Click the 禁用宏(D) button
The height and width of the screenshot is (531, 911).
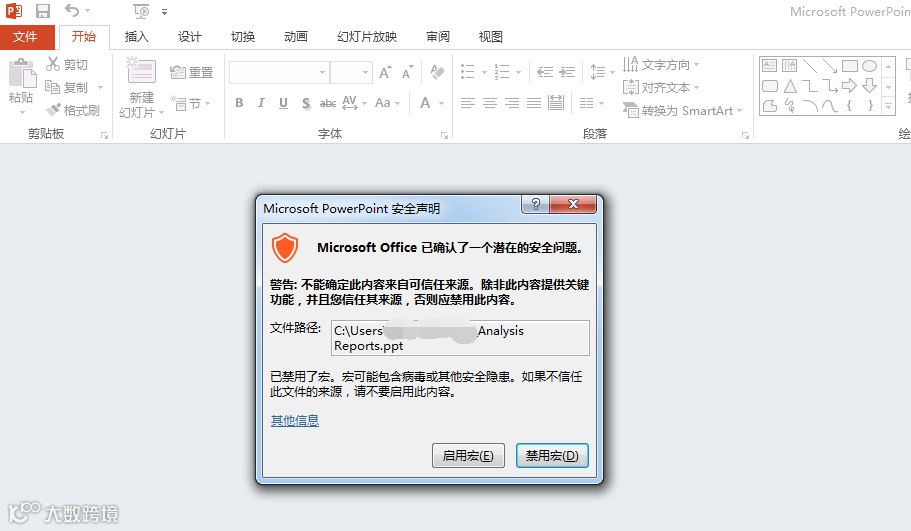[552, 455]
